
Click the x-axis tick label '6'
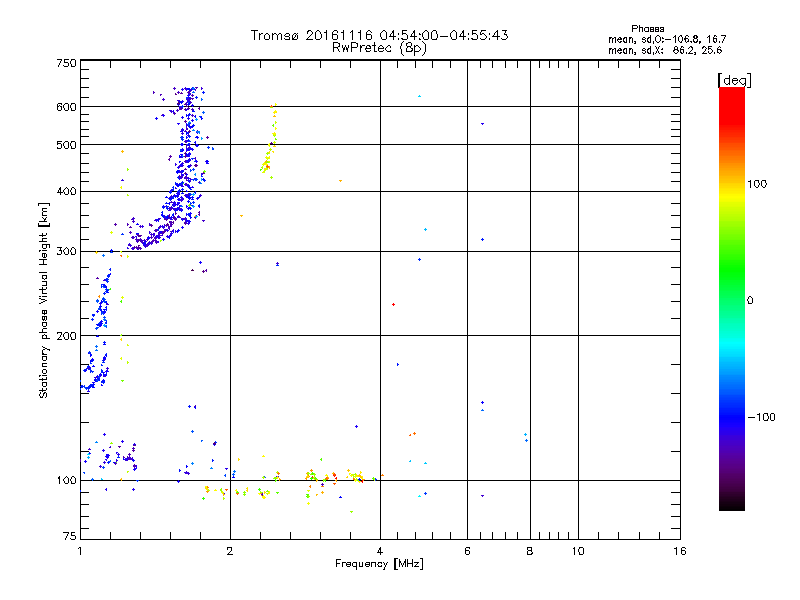pos(467,551)
